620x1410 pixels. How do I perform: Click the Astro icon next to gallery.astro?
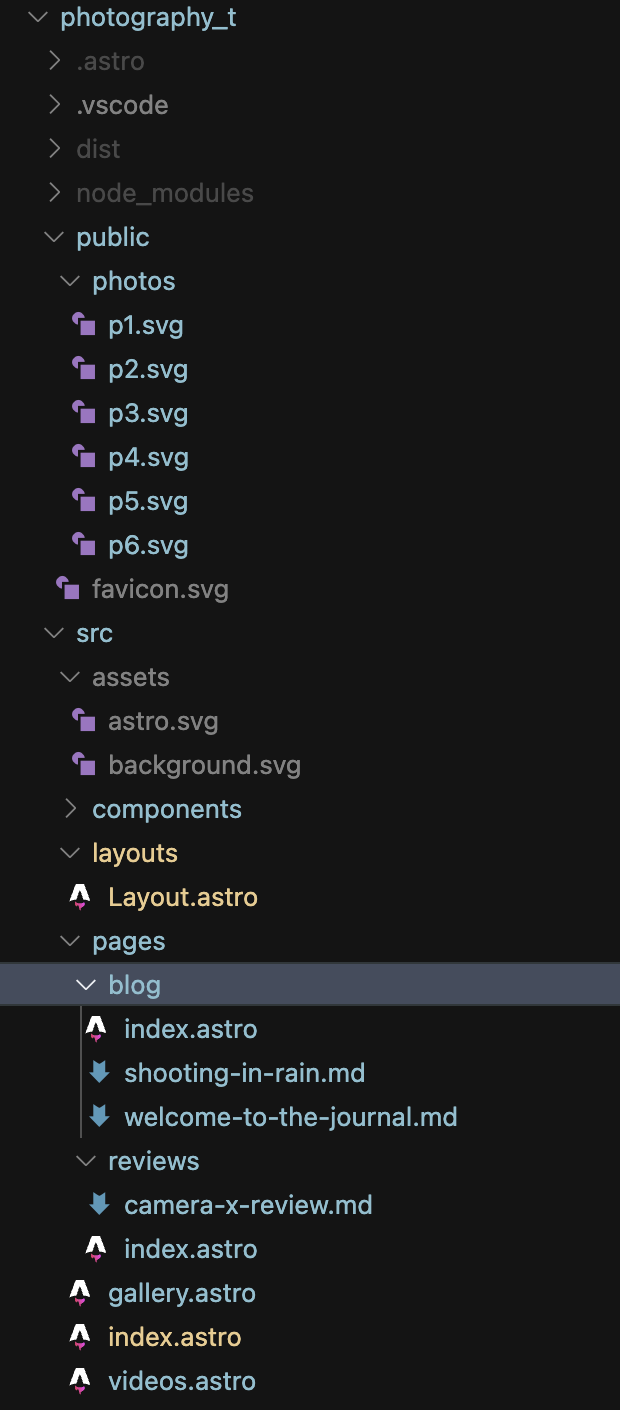pos(80,1293)
